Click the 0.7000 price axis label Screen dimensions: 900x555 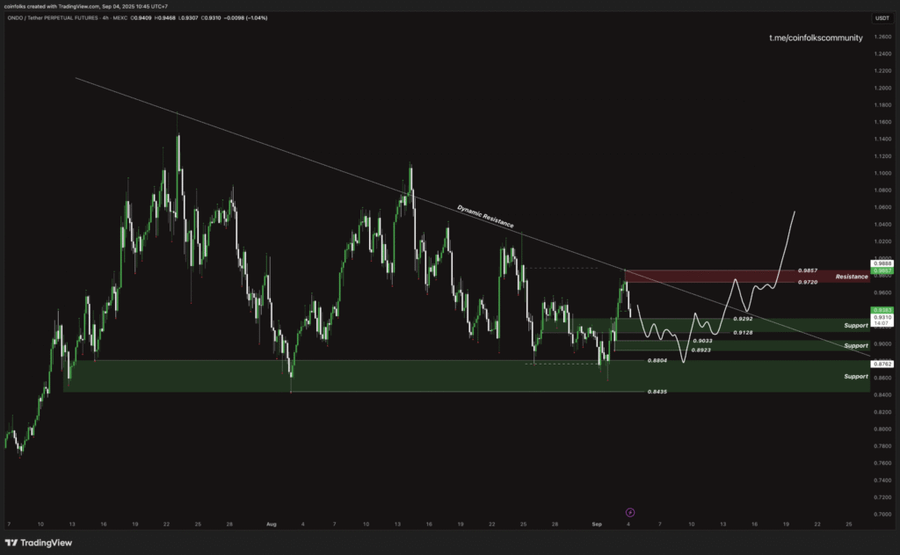click(882, 514)
